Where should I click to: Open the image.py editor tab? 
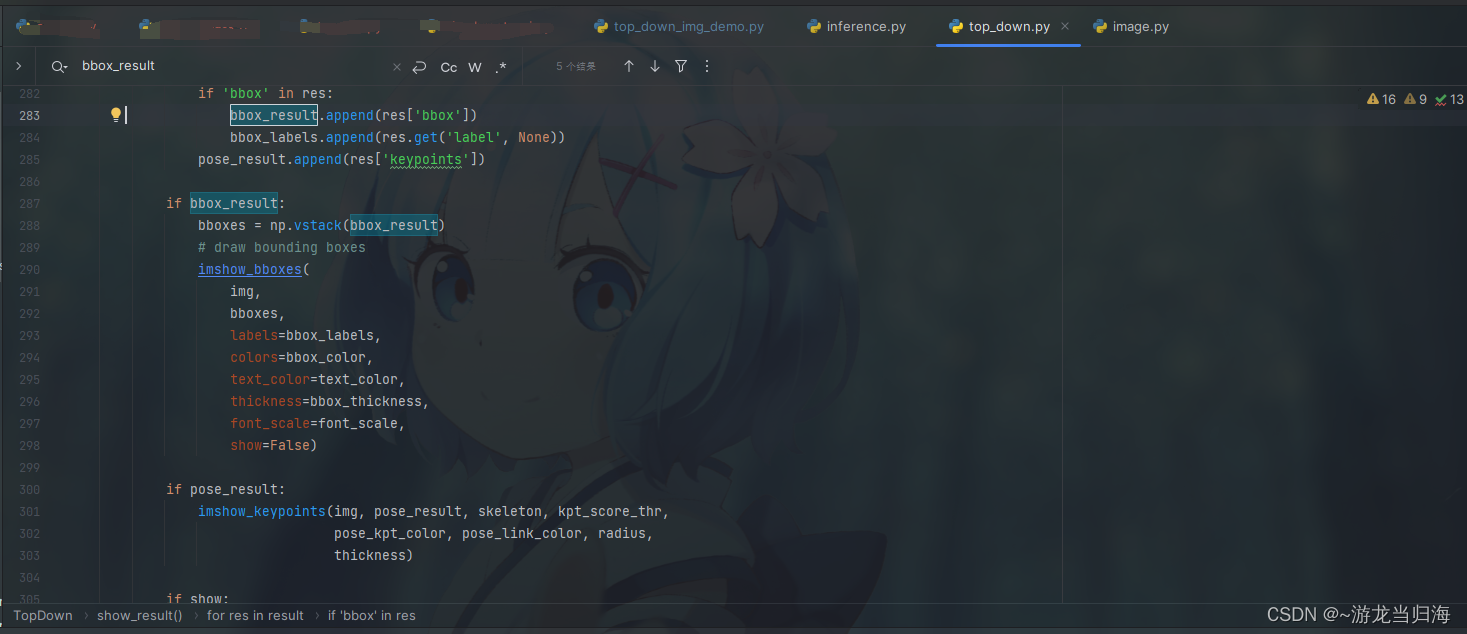(x=1131, y=27)
